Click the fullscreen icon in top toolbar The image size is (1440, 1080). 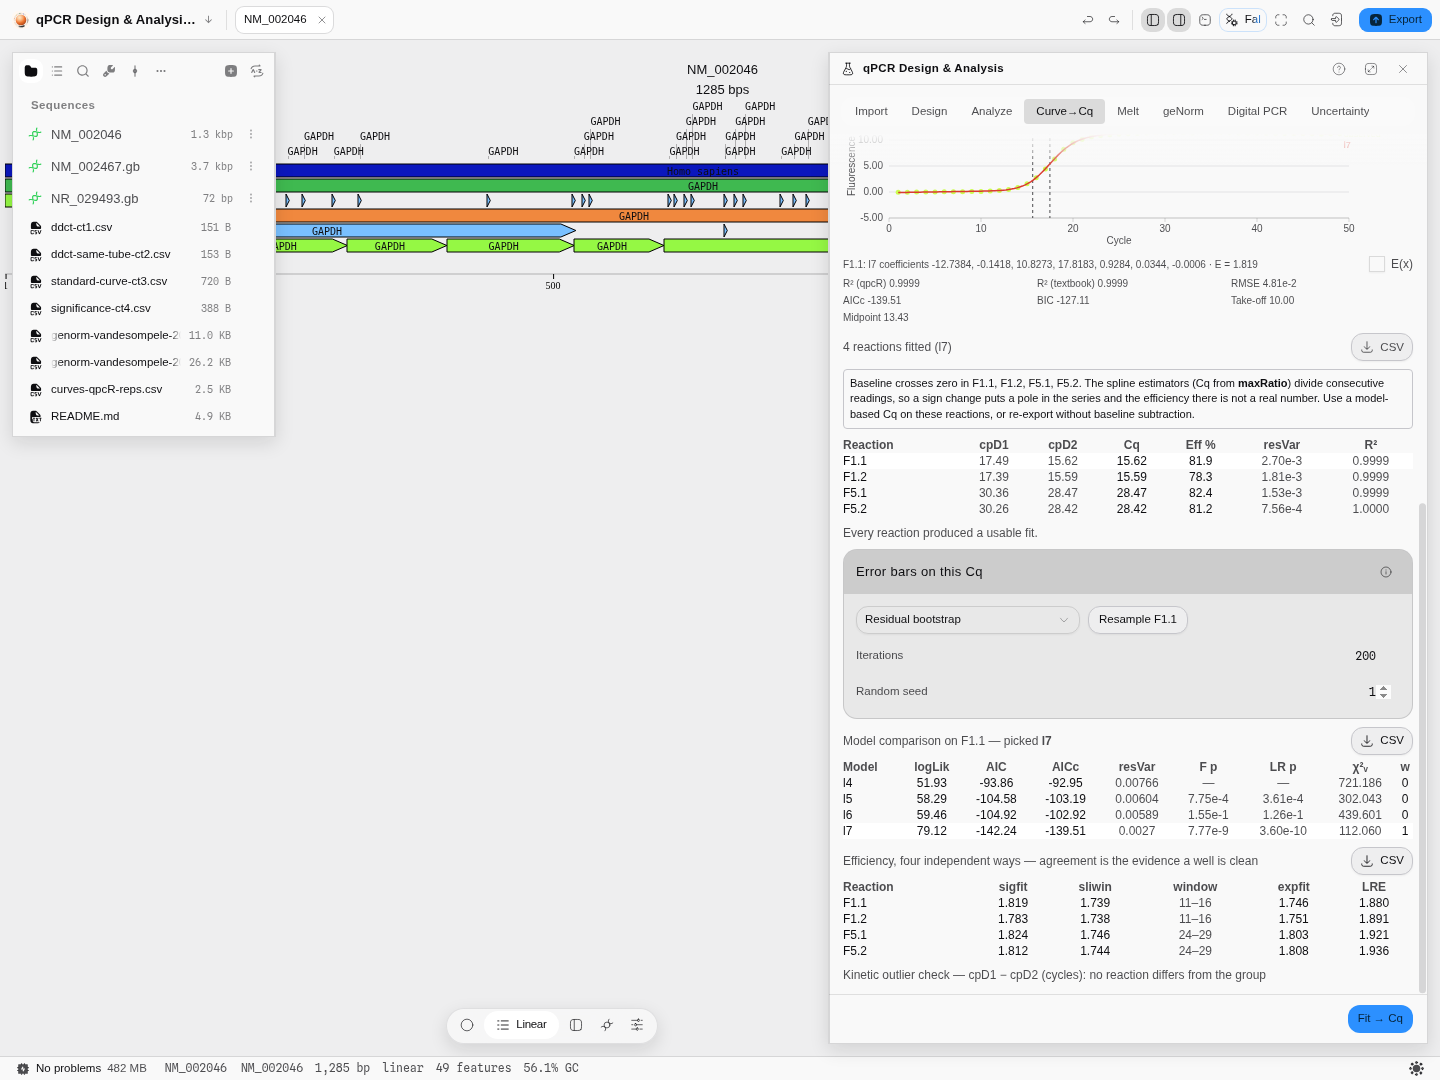[1281, 20]
